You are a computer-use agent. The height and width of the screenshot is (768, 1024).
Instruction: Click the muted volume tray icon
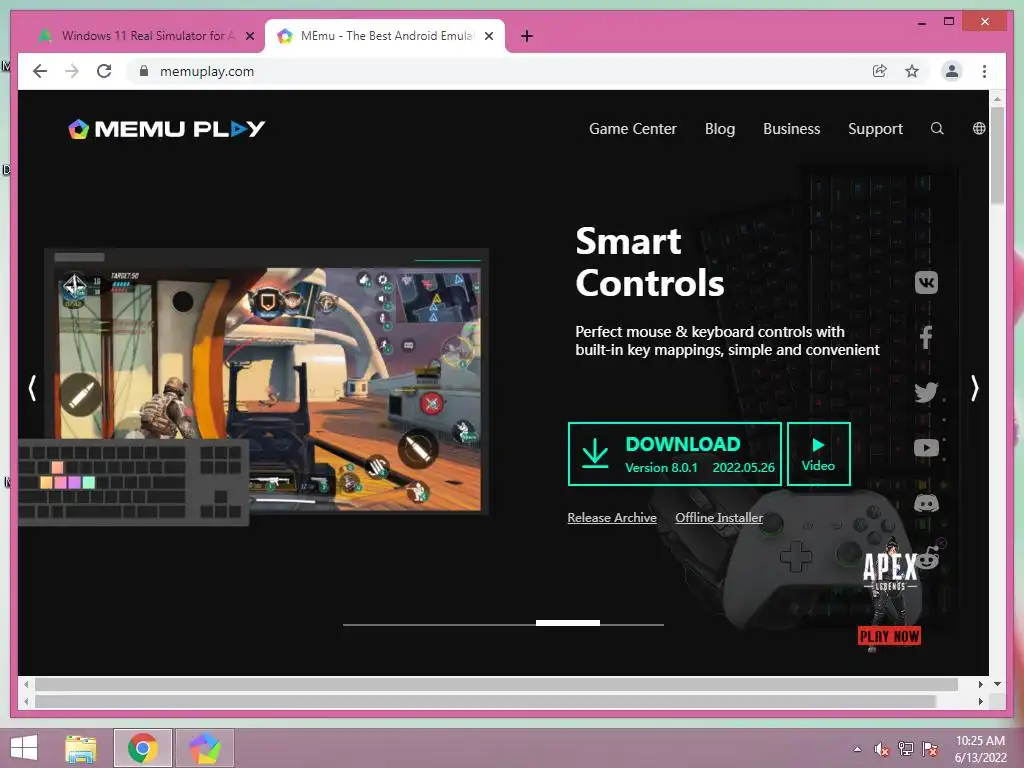pyautogui.click(x=882, y=749)
